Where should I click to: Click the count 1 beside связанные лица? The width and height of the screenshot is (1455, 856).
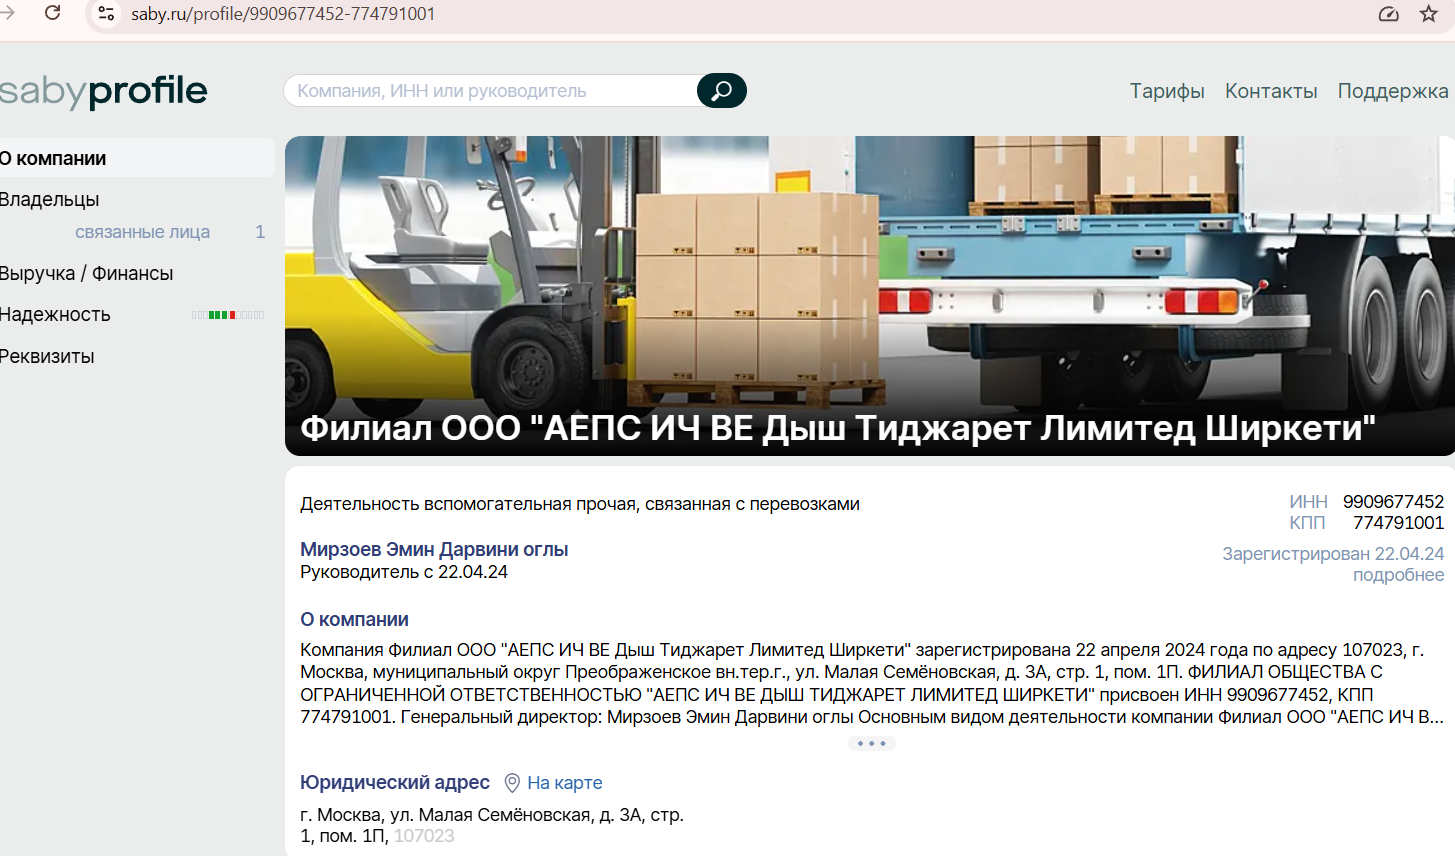(260, 232)
